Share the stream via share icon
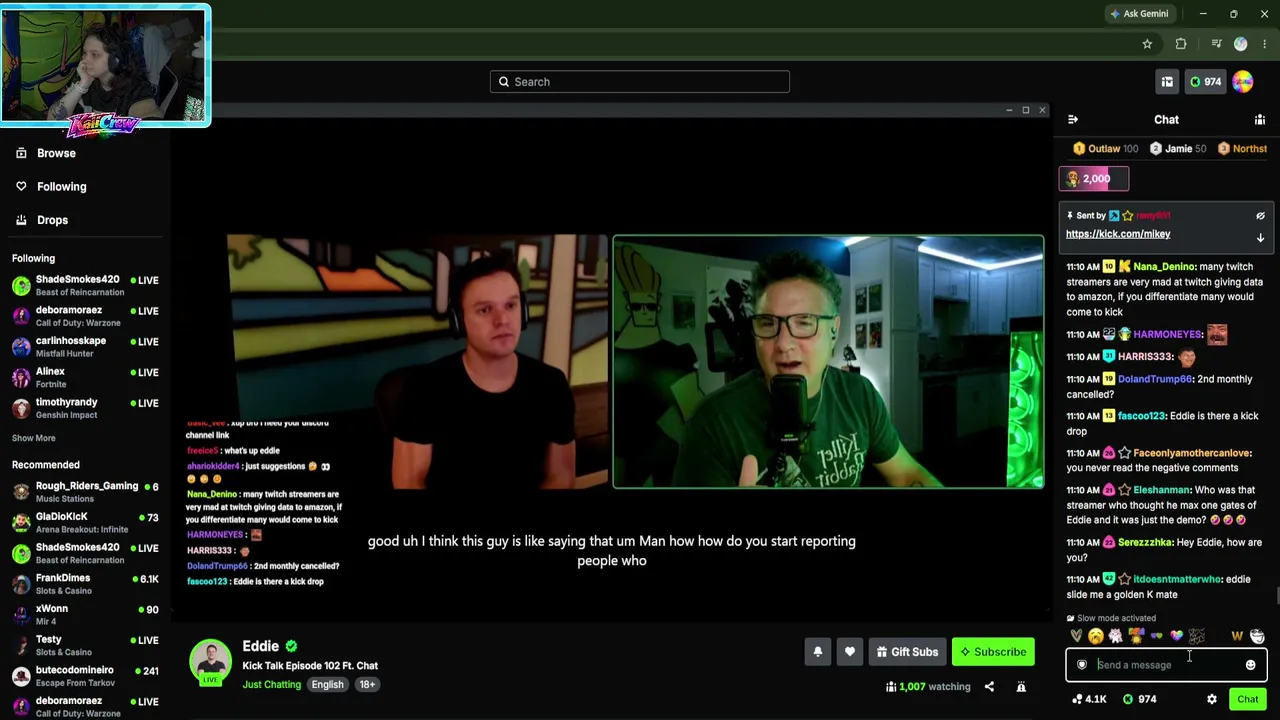This screenshot has height=720, width=1280. pyautogui.click(x=989, y=687)
